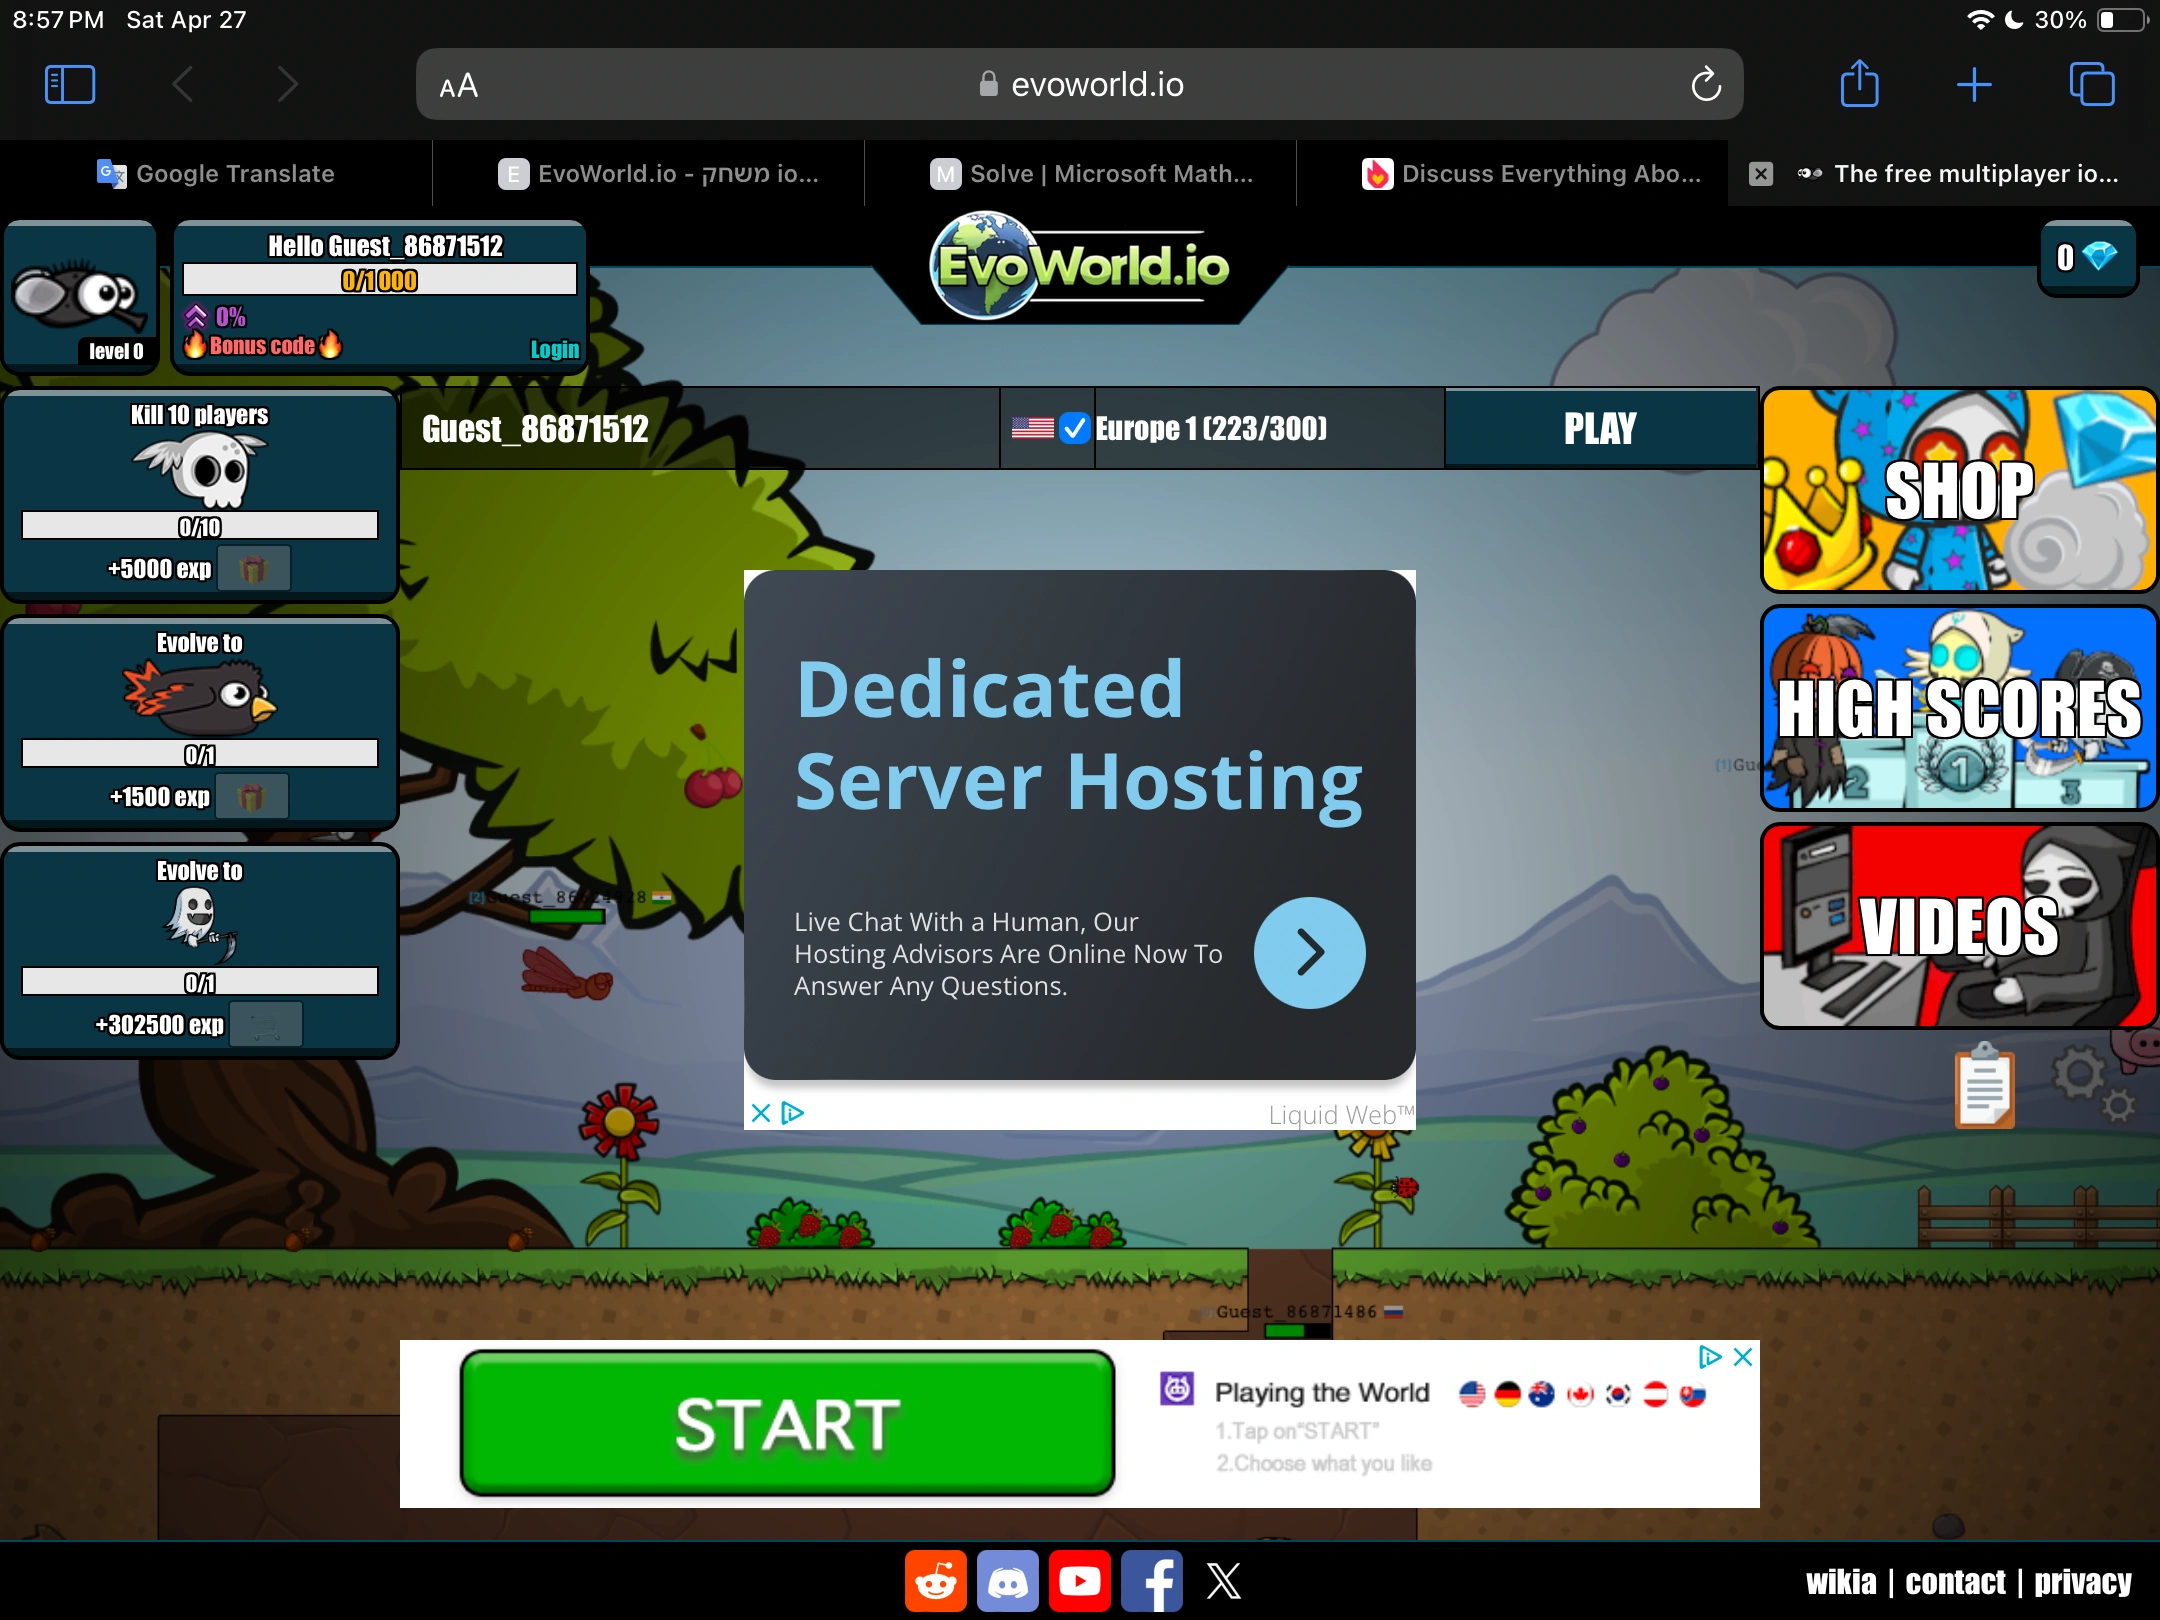Screen dimensions: 2160x1620
Task: Open the YouTube social icon
Action: (1079, 1581)
